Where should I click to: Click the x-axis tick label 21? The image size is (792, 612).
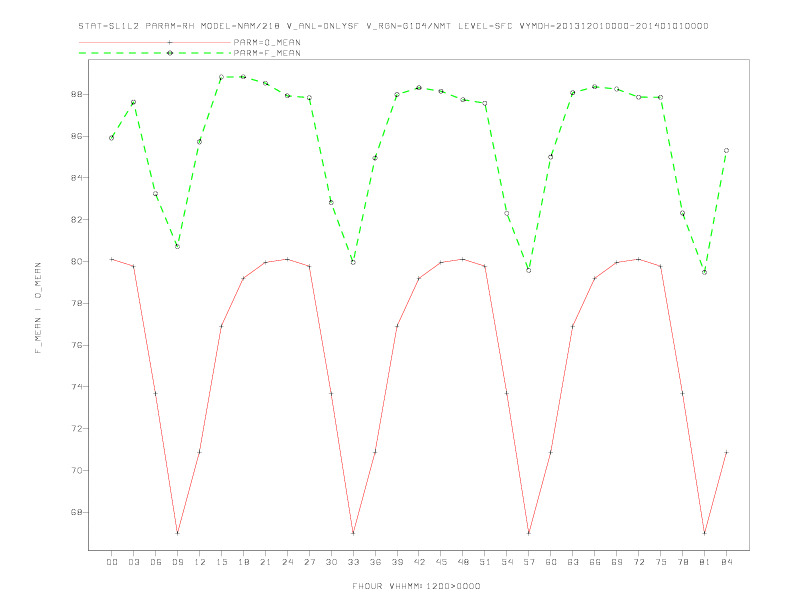pos(265,562)
